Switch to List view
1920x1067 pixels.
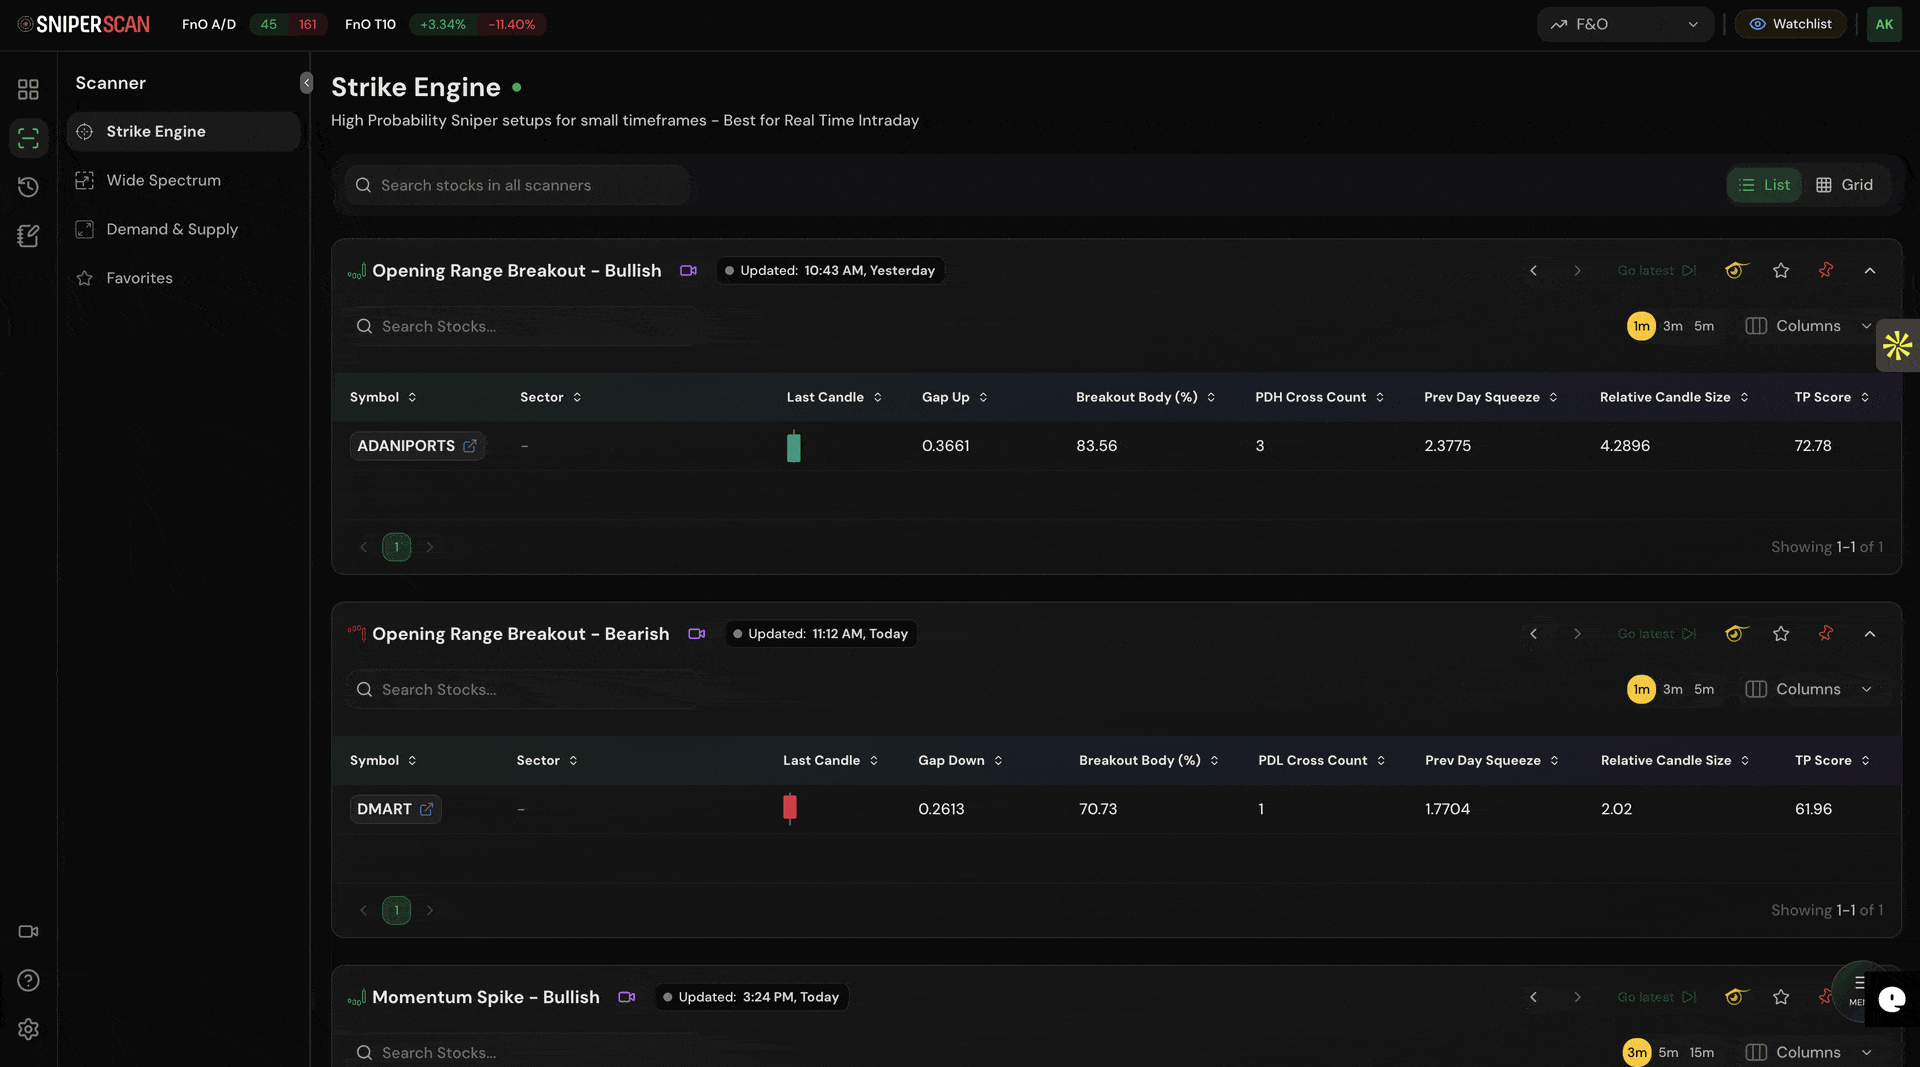(x=1764, y=185)
